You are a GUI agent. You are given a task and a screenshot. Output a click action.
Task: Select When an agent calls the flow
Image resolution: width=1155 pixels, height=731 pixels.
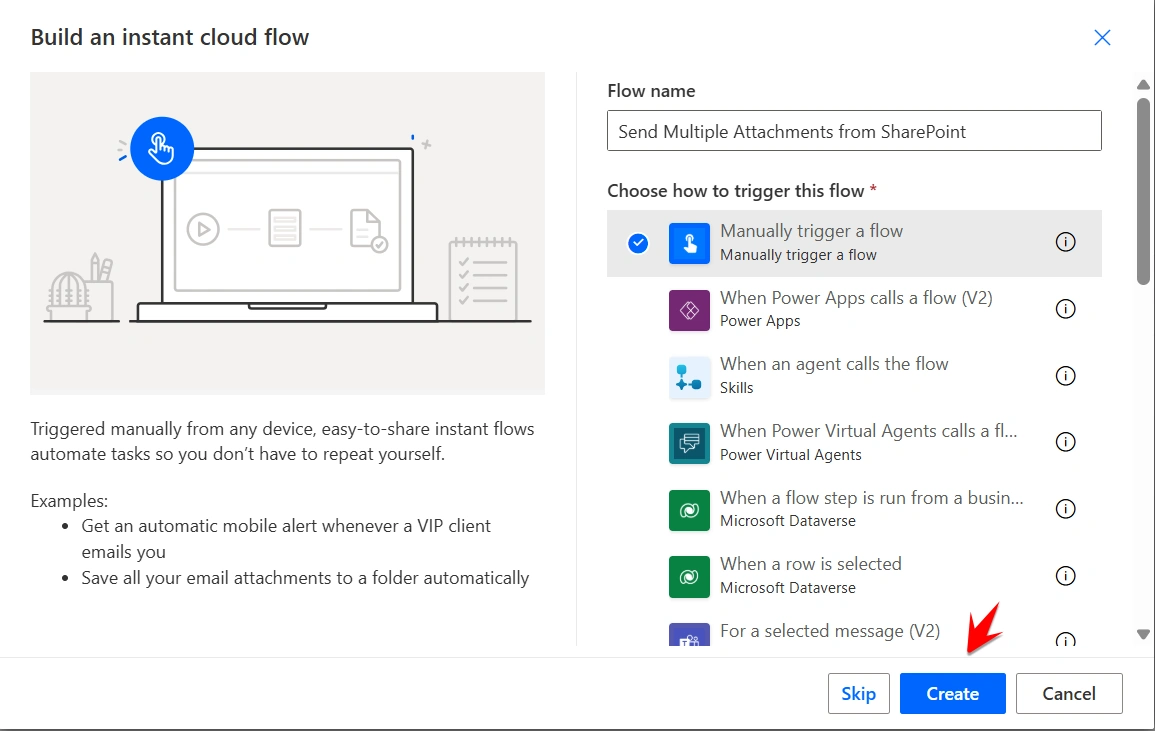coord(854,377)
